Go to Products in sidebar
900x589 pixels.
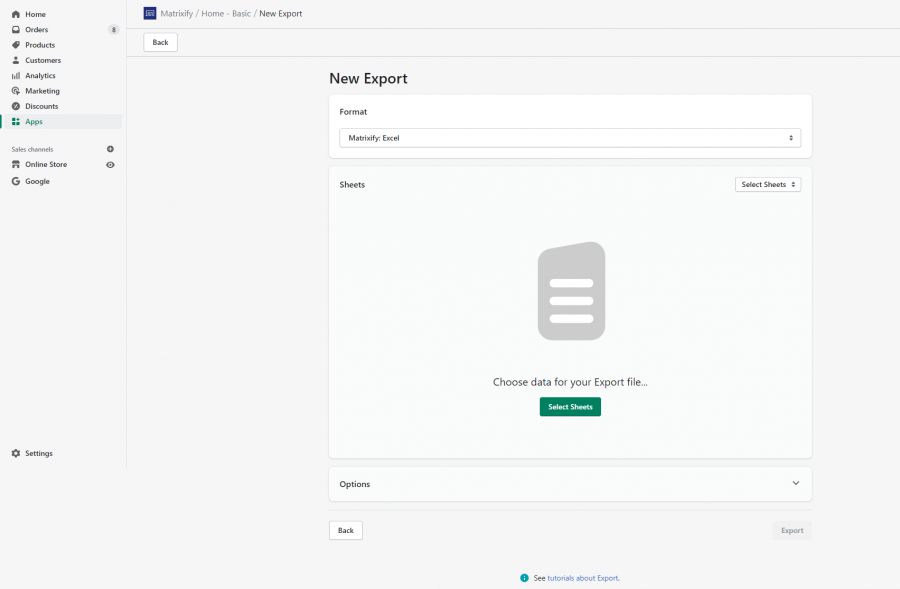tap(40, 45)
